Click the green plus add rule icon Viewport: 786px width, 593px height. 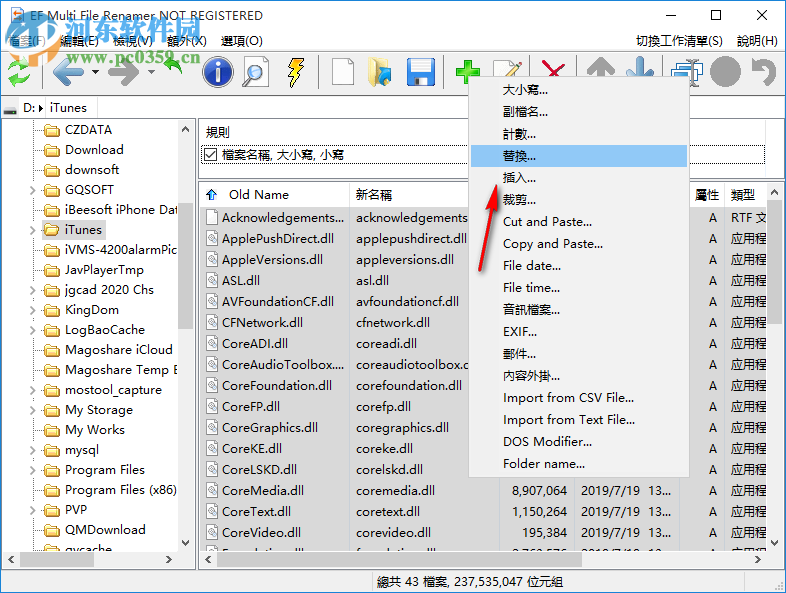point(468,72)
